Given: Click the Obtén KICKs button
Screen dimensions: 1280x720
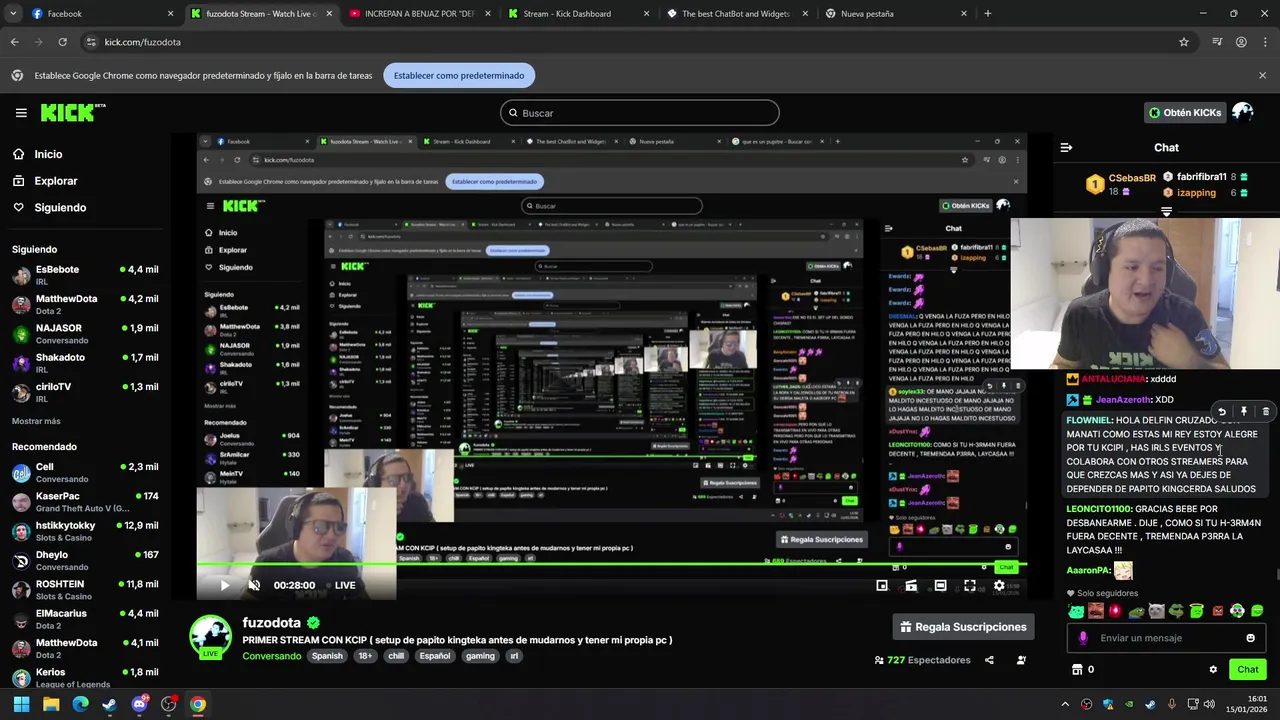Looking at the screenshot, I should tap(1185, 113).
